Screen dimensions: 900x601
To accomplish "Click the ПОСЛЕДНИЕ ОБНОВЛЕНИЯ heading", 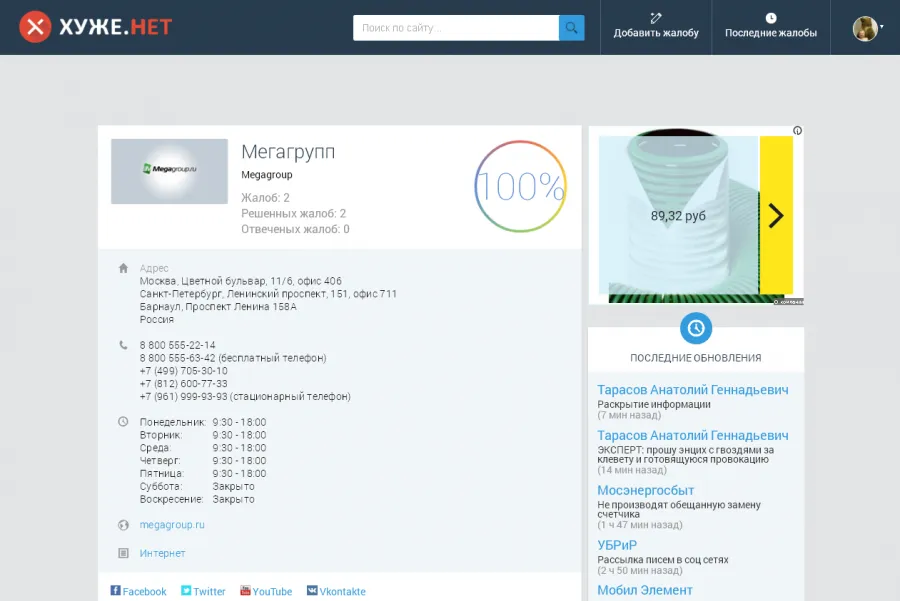I will tap(696, 358).
